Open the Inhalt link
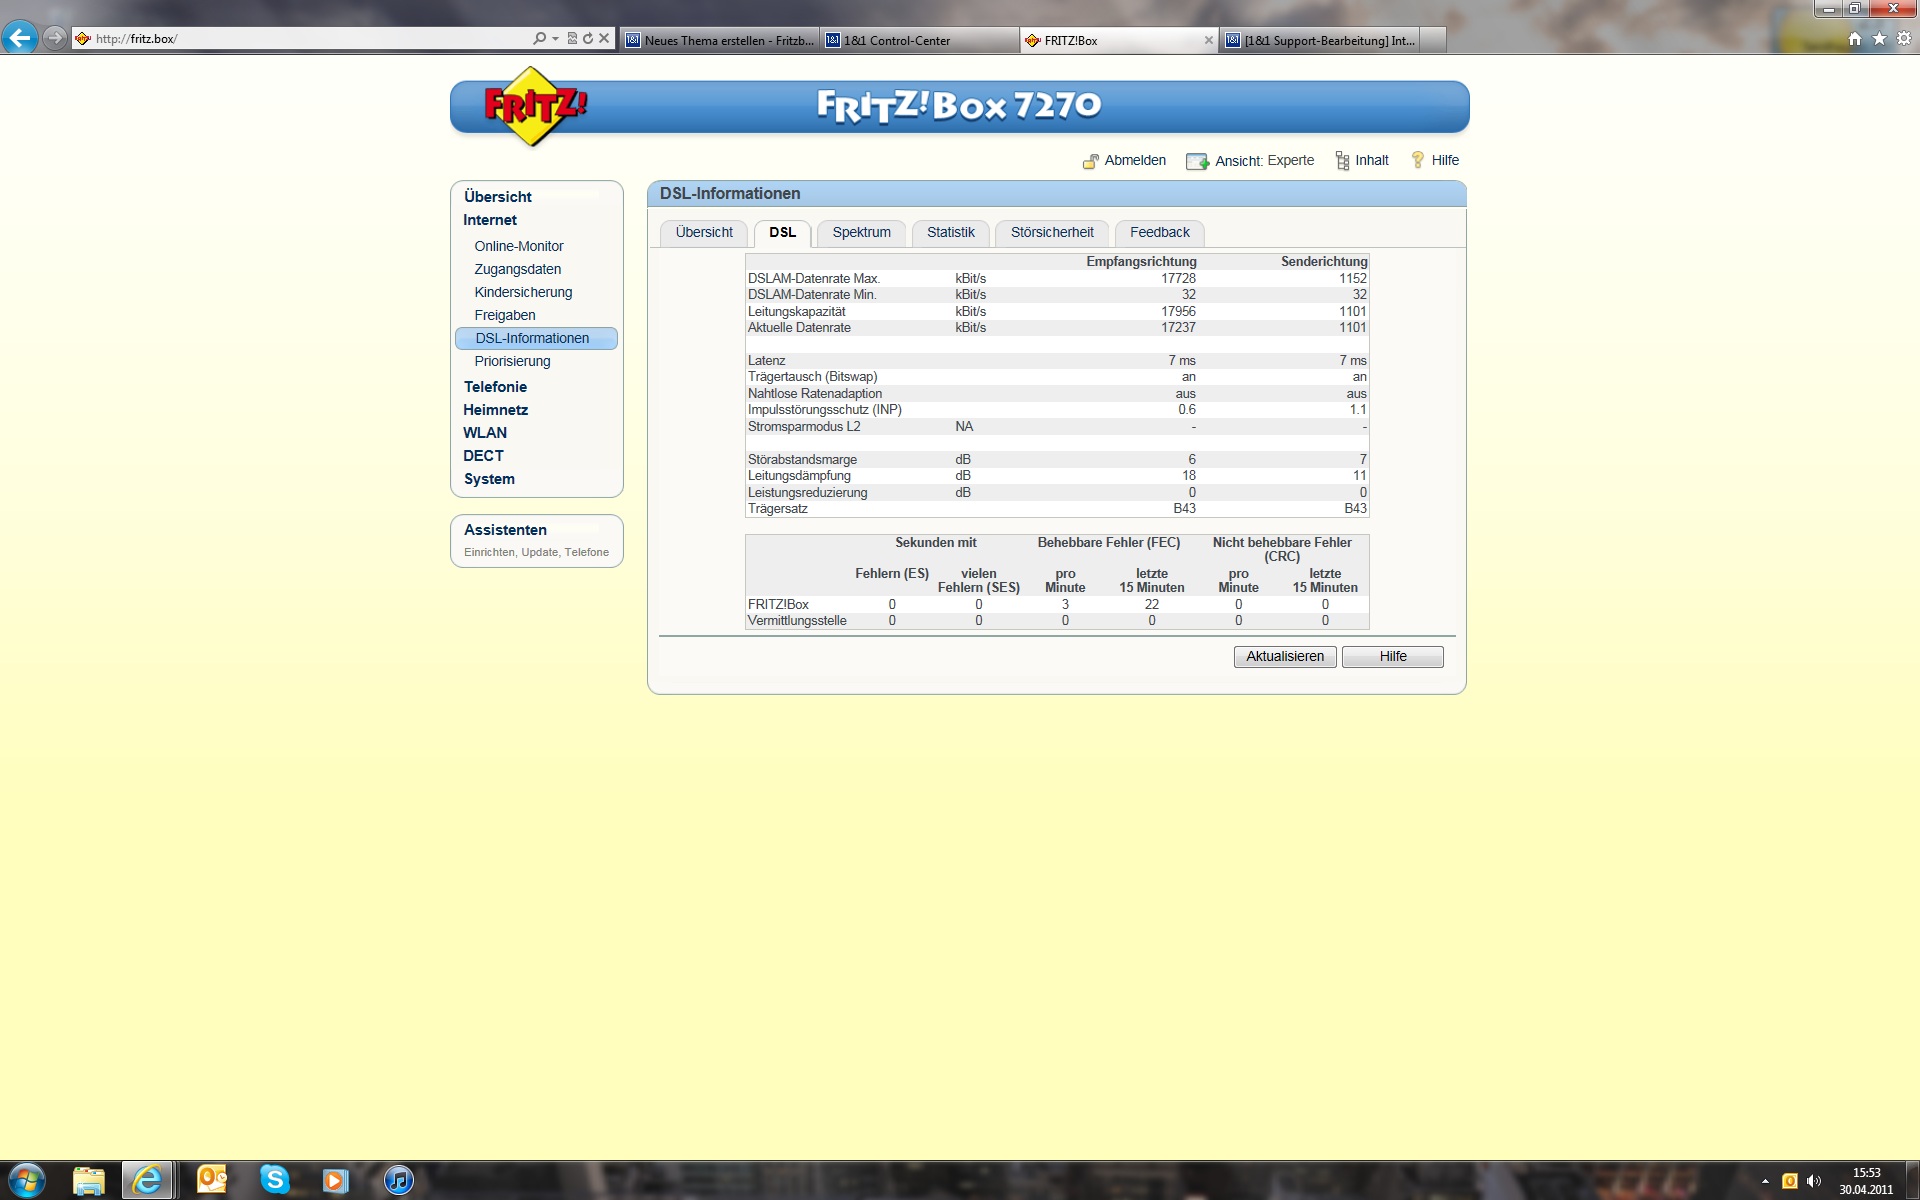This screenshot has height=1200, width=1920. coord(1372,161)
